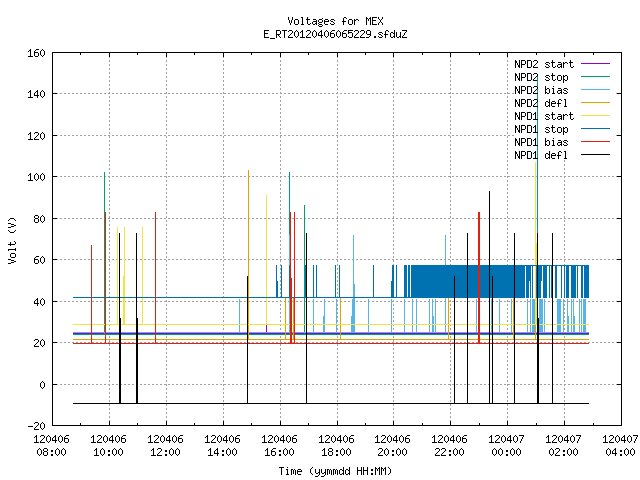The width and height of the screenshot is (640, 480).
Task: Click the y-axis value 40
Action: point(39,302)
